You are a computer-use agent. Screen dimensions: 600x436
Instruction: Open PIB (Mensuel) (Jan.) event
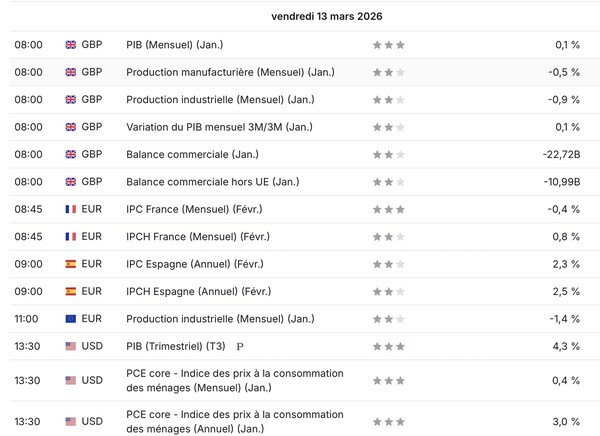(x=174, y=45)
